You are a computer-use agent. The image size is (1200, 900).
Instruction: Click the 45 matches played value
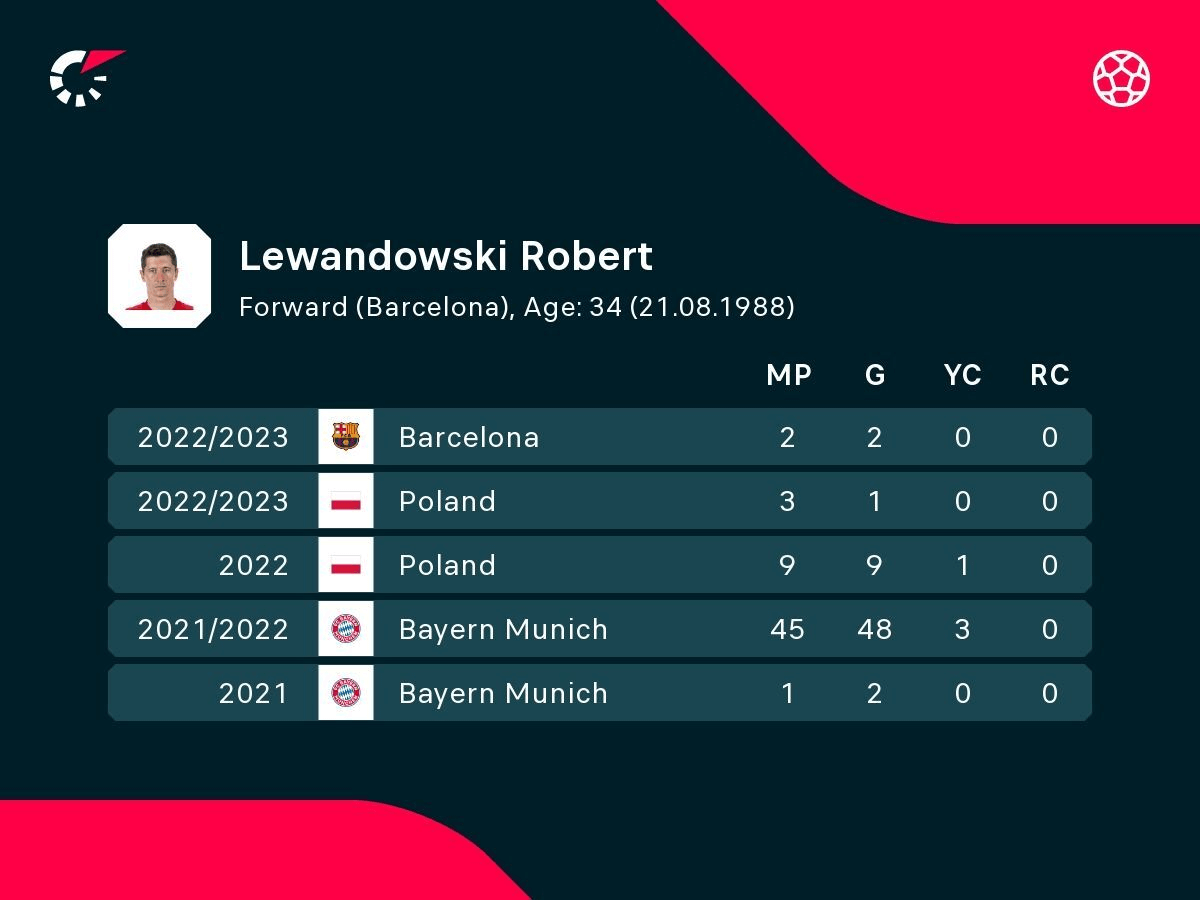point(788,629)
